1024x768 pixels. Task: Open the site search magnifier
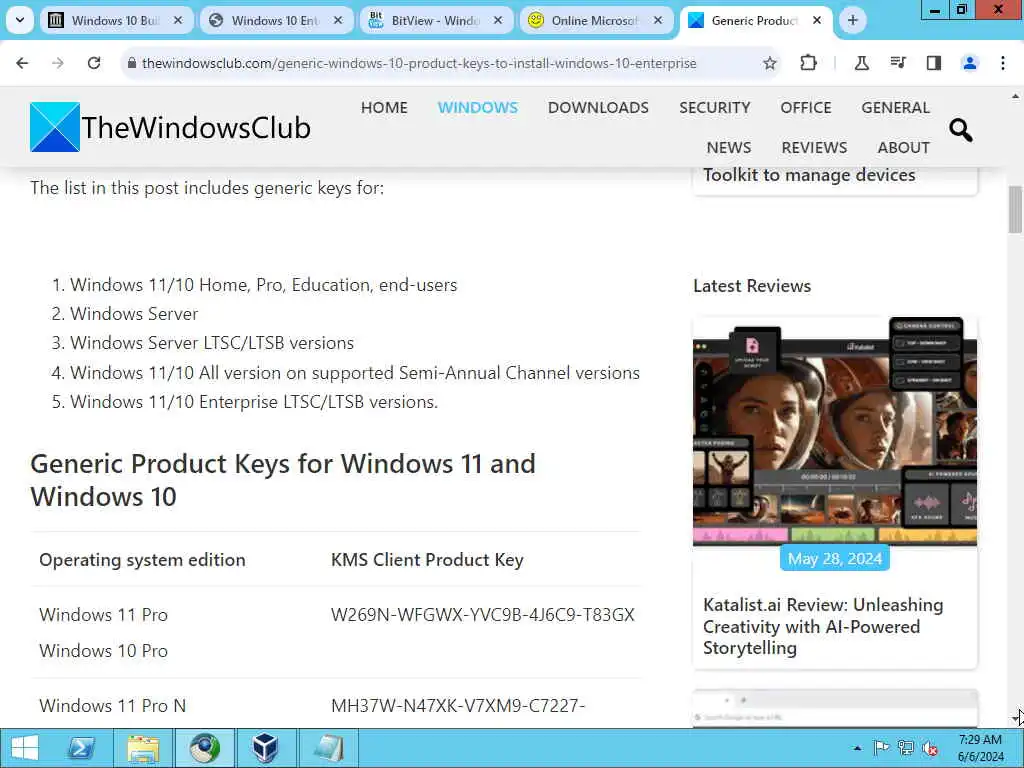(x=961, y=130)
